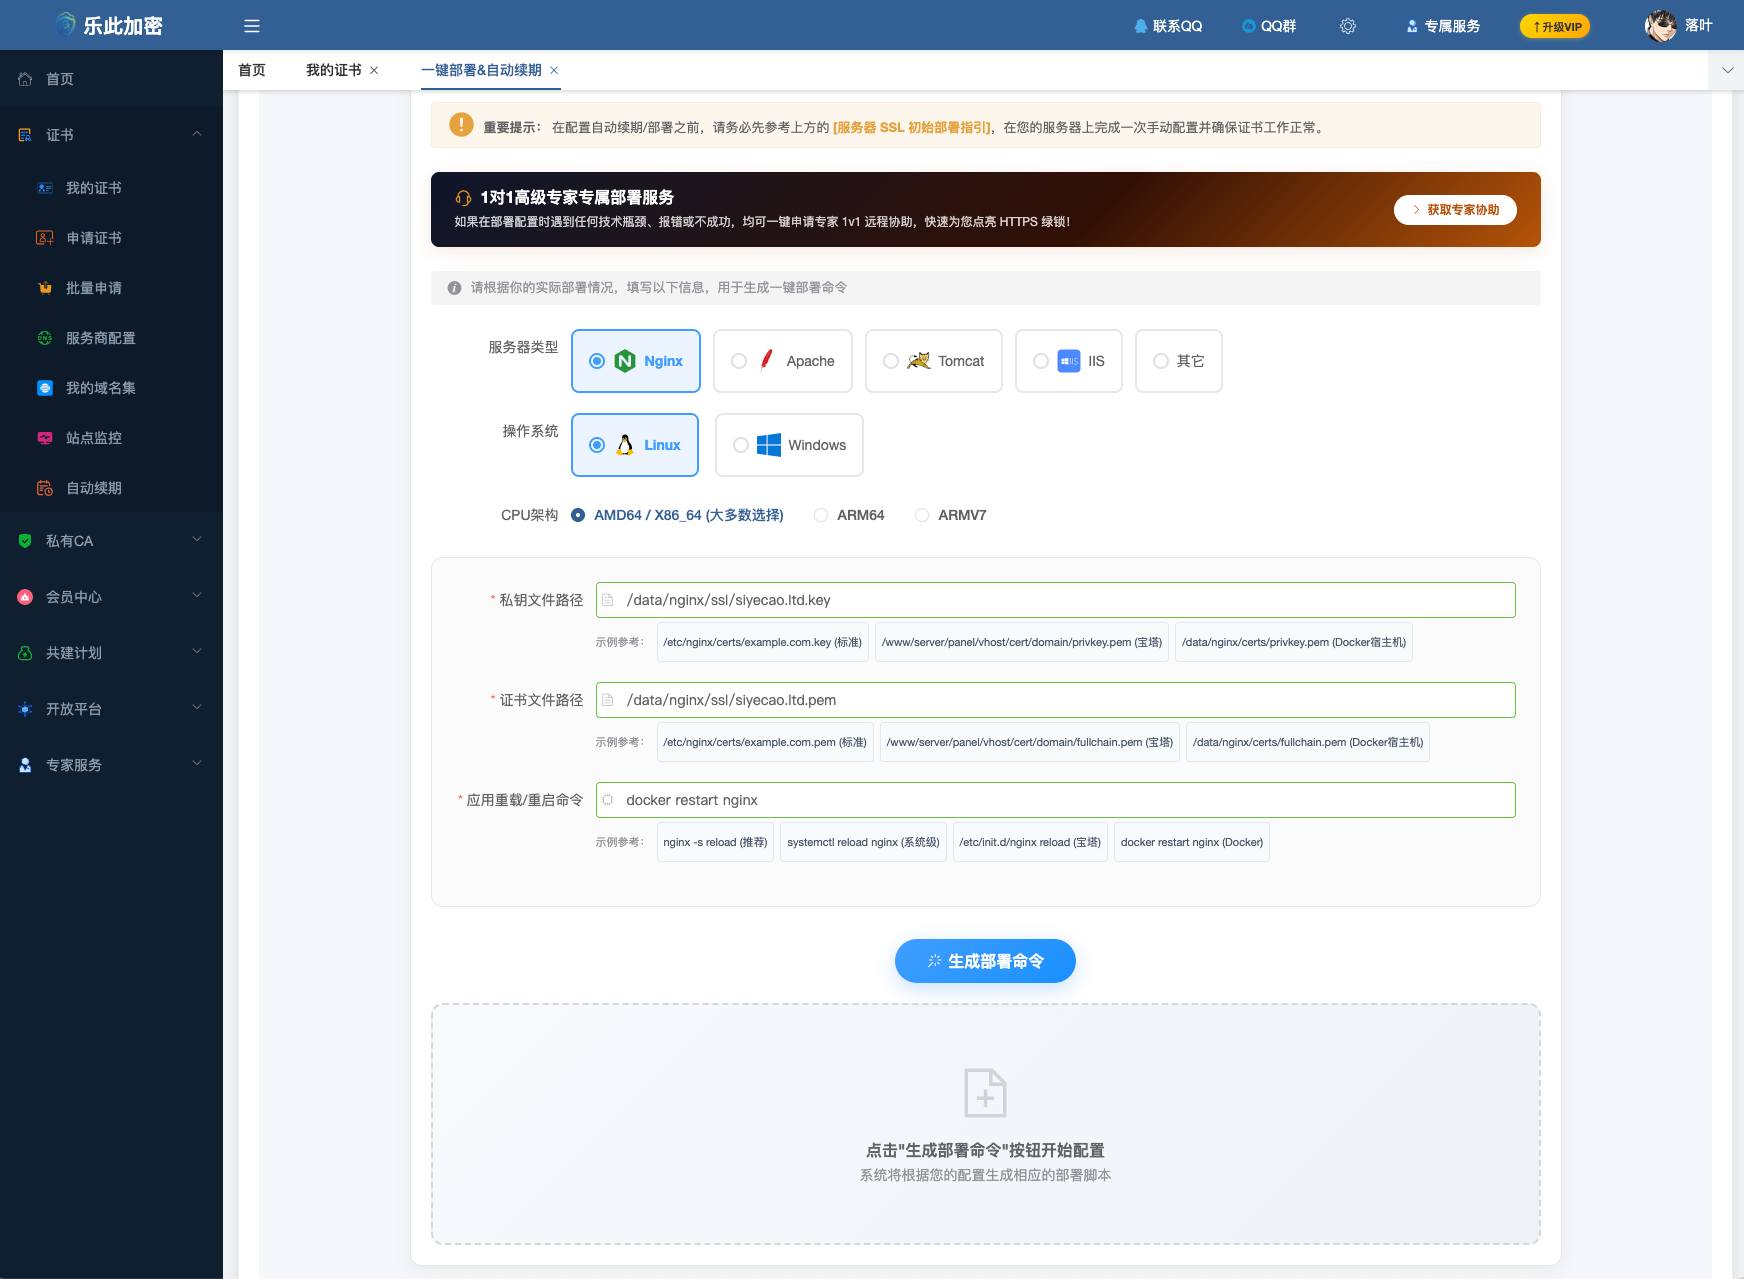The image size is (1744, 1279).
Task: Click the 开放平台 sidebar icon
Action: (x=25, y=709)
